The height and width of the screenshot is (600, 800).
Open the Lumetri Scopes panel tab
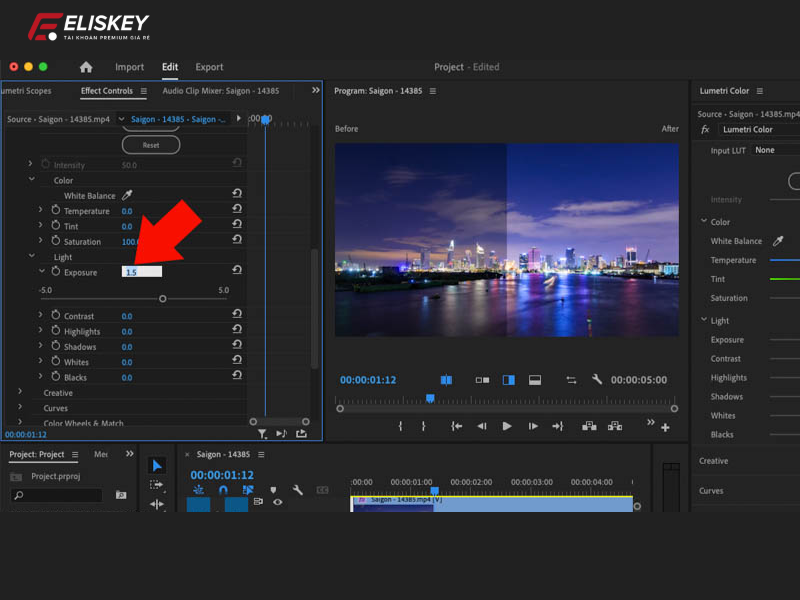point(25,90)
